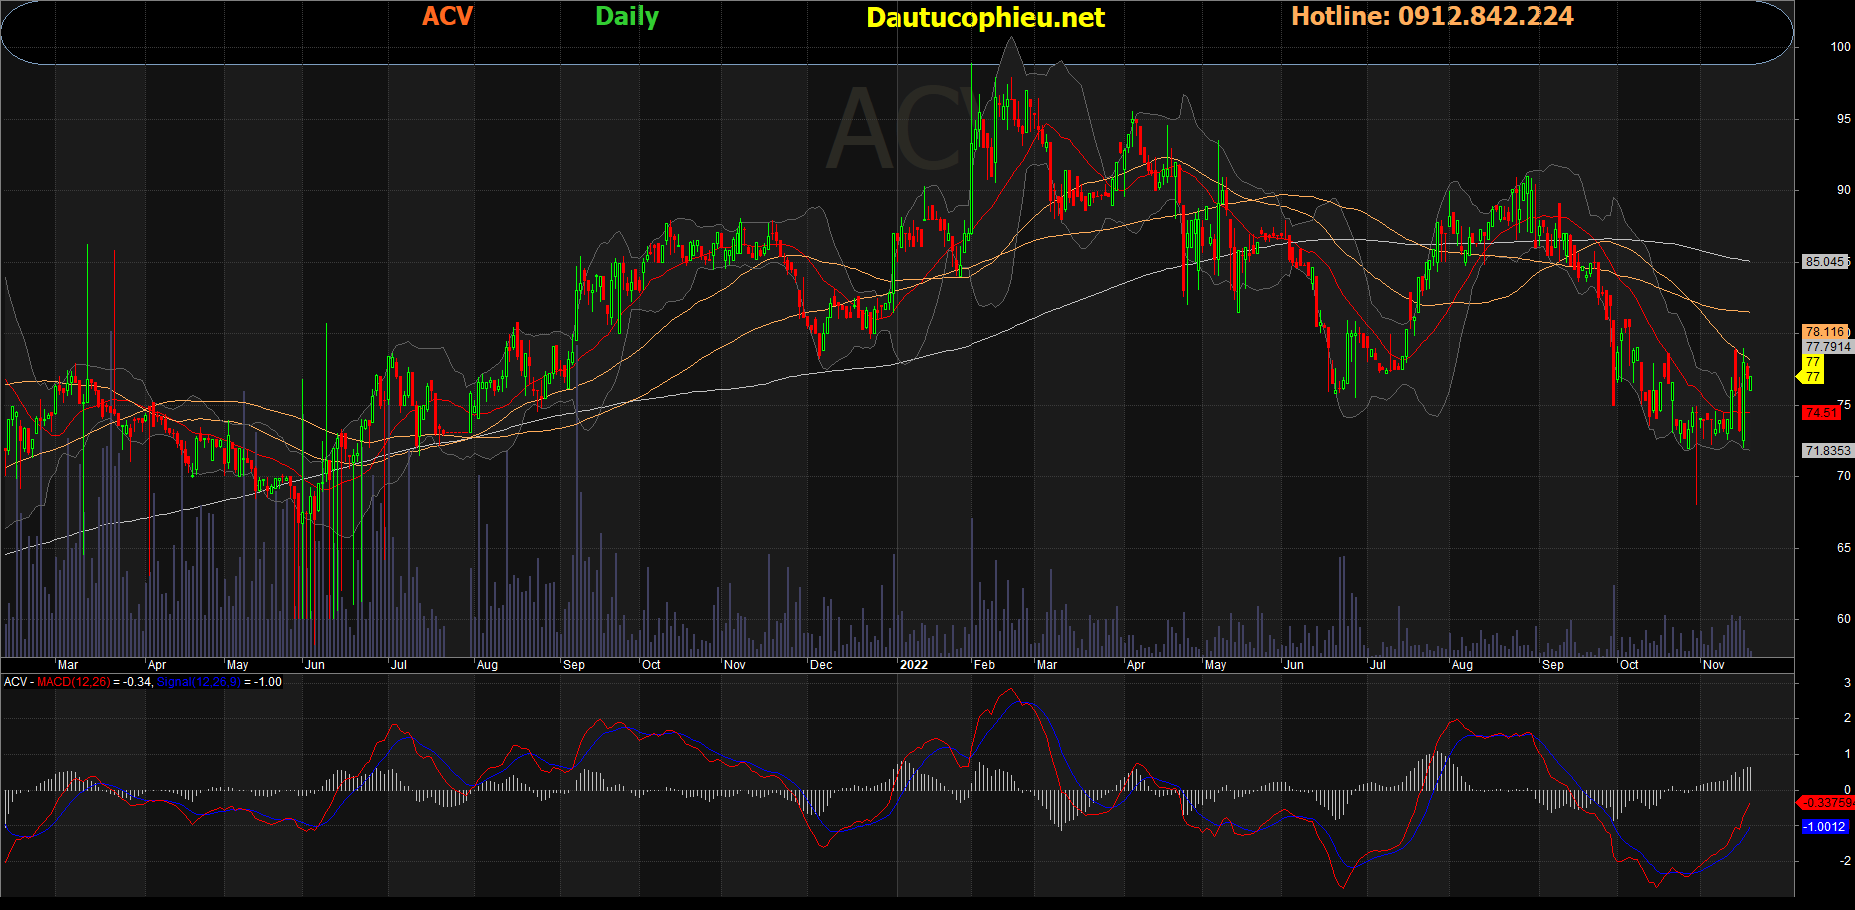Select the blue -1.0012 signal value tag
Screen dimensions: 1855x910
click(1825, 827)
